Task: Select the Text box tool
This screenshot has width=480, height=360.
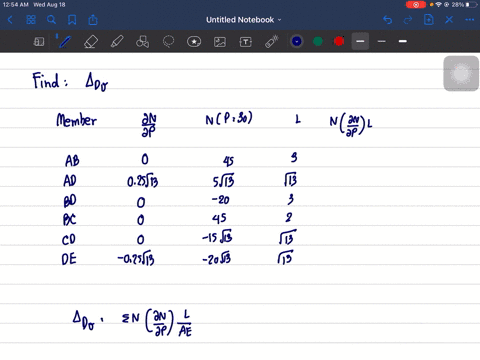Action: pos(246,42)
